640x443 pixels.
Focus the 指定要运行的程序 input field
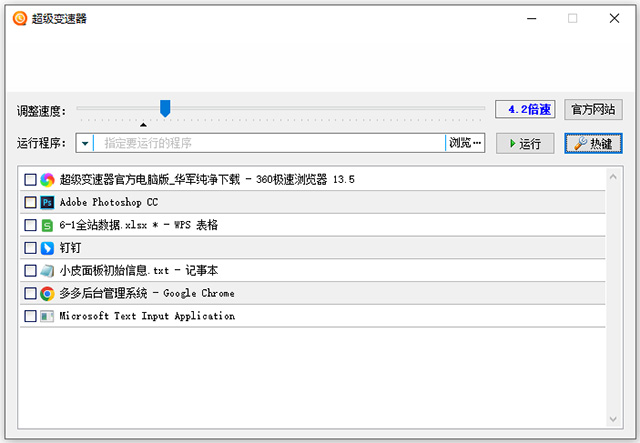[269, 143]
